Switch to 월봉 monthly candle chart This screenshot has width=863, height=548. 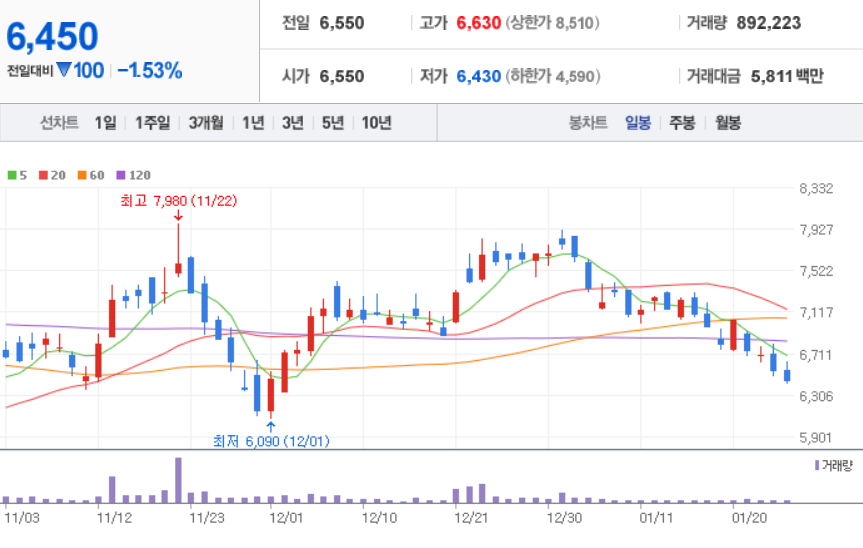(728, 122)
